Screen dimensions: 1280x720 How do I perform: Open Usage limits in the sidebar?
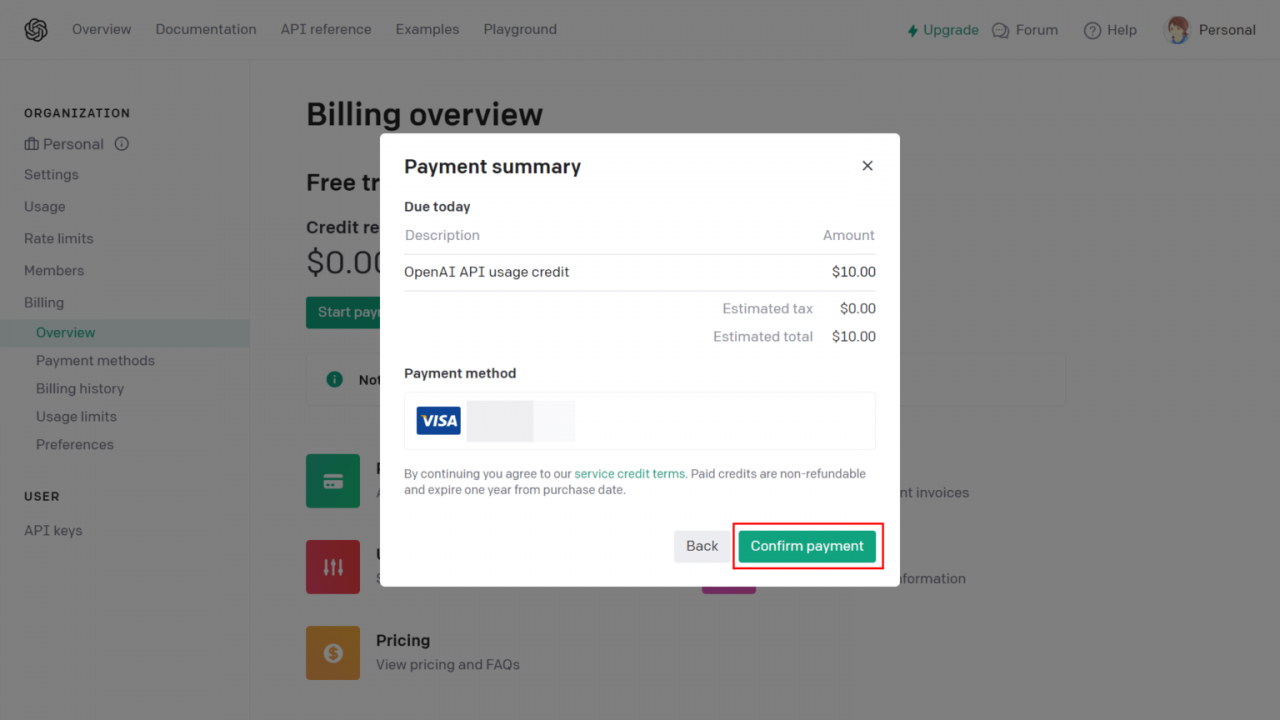coord(76,416)
